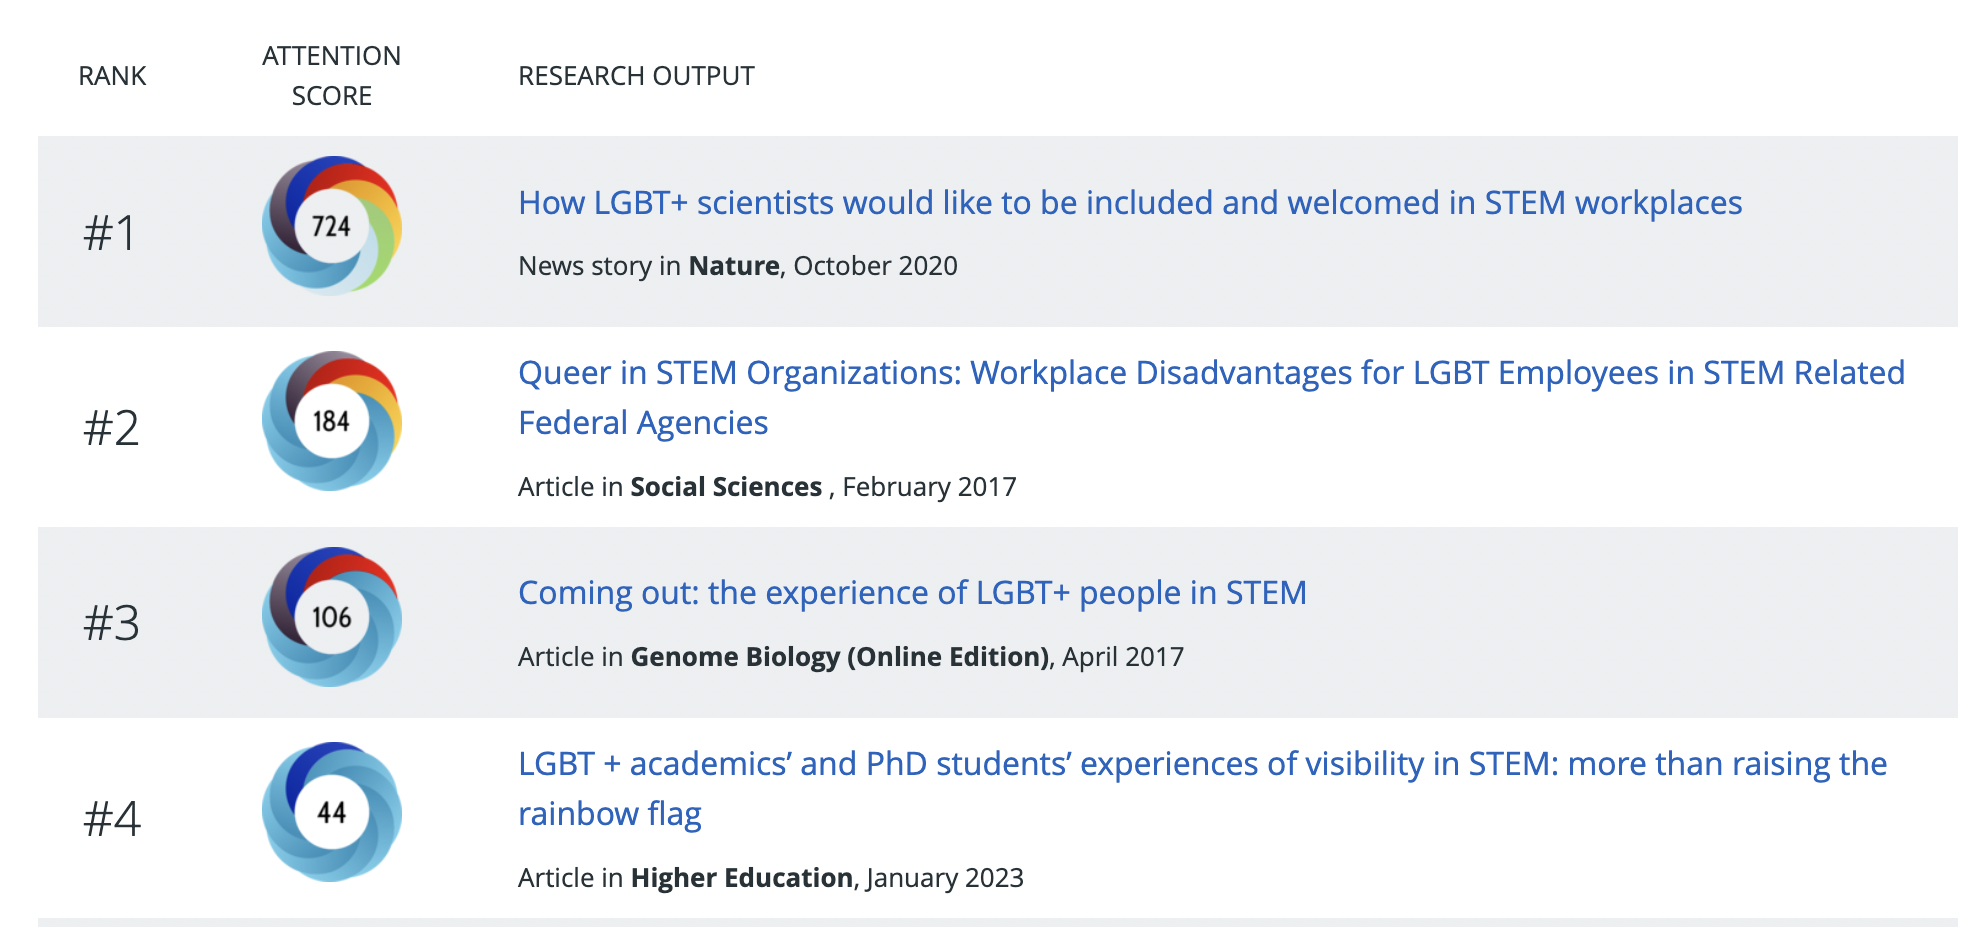
Task: Click the Genome Biology journal label
Action: (838, 657)
